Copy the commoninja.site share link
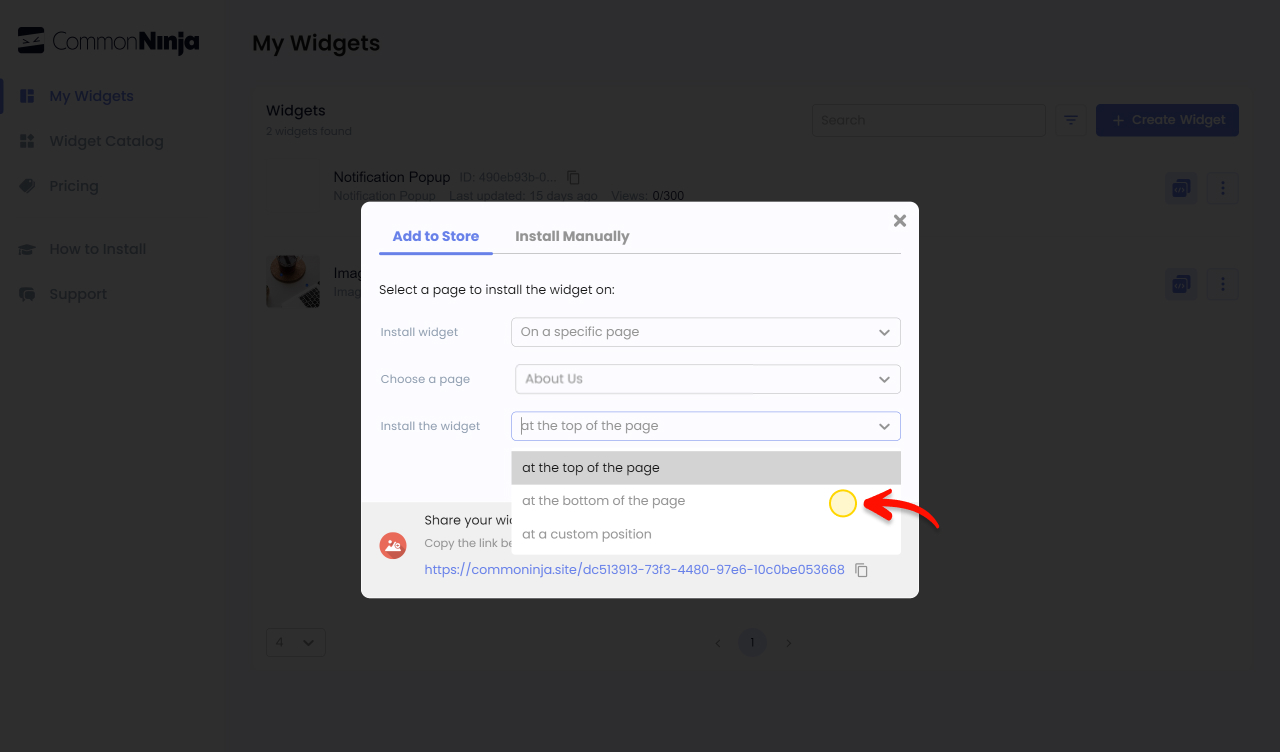 (x=862, y=569)
